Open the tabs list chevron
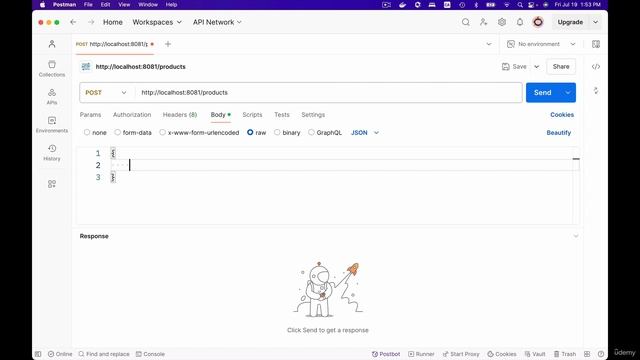Image resolution: width=640 pixels, height=360 pixels. [489, 44]
